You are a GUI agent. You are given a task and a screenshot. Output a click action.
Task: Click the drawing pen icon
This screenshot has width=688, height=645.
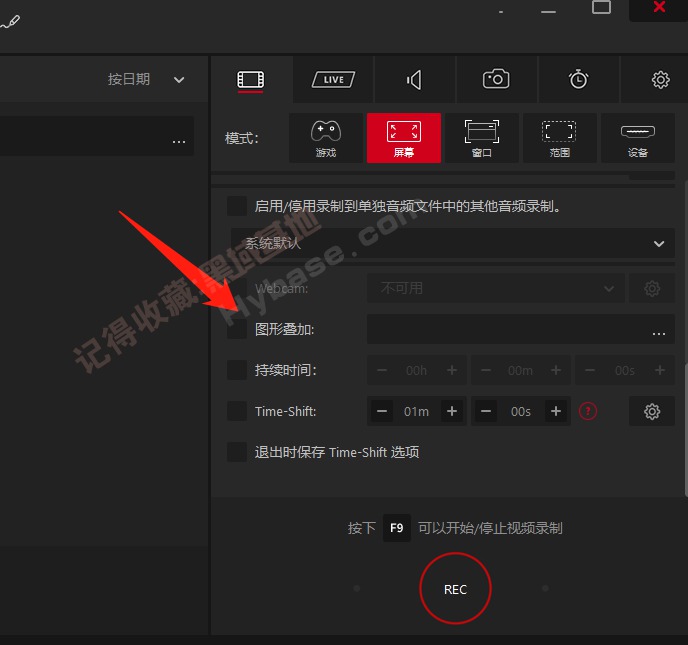pos(10,22)
